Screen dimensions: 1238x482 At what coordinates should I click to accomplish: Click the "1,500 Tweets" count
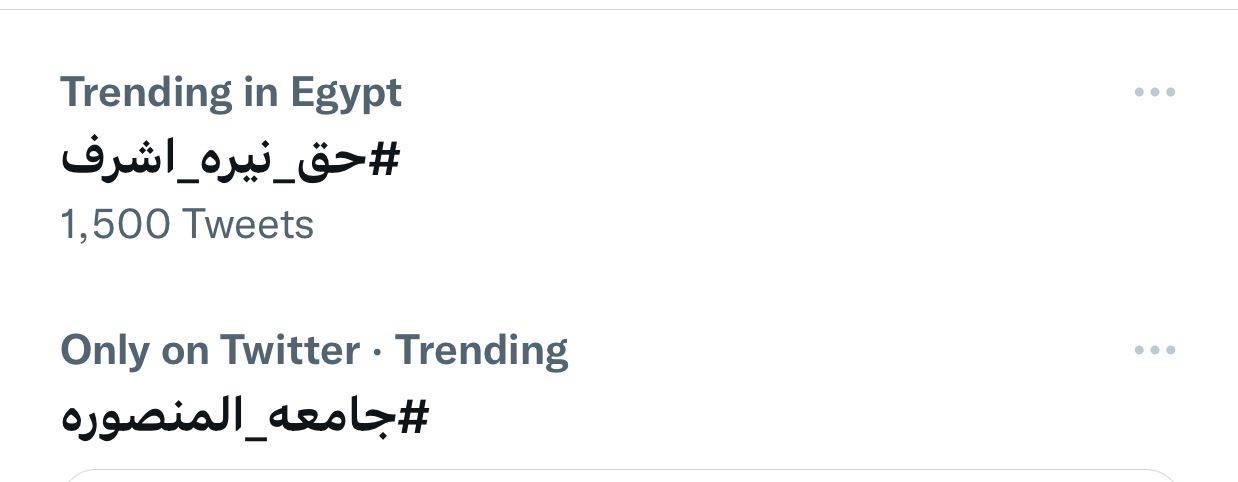[187, 224]
